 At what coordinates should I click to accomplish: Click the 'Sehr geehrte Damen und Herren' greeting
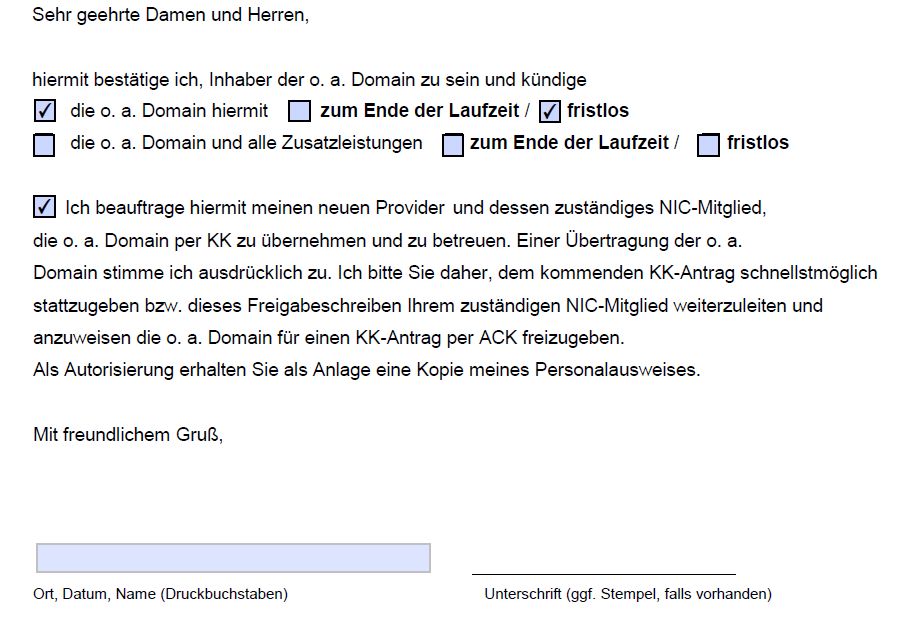[171, 15]
